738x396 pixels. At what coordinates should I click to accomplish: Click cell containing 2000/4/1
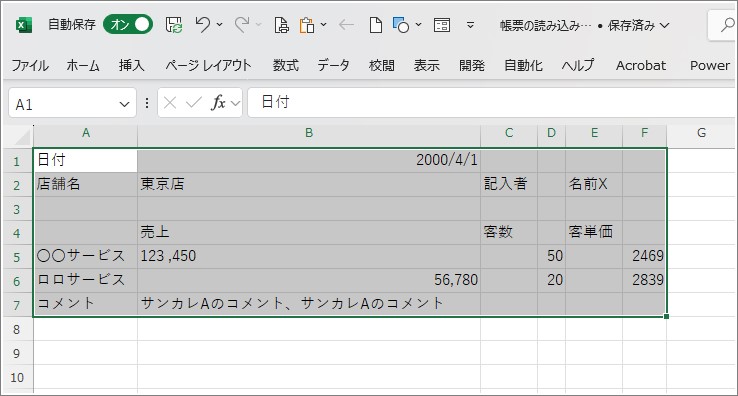(309, 160)
